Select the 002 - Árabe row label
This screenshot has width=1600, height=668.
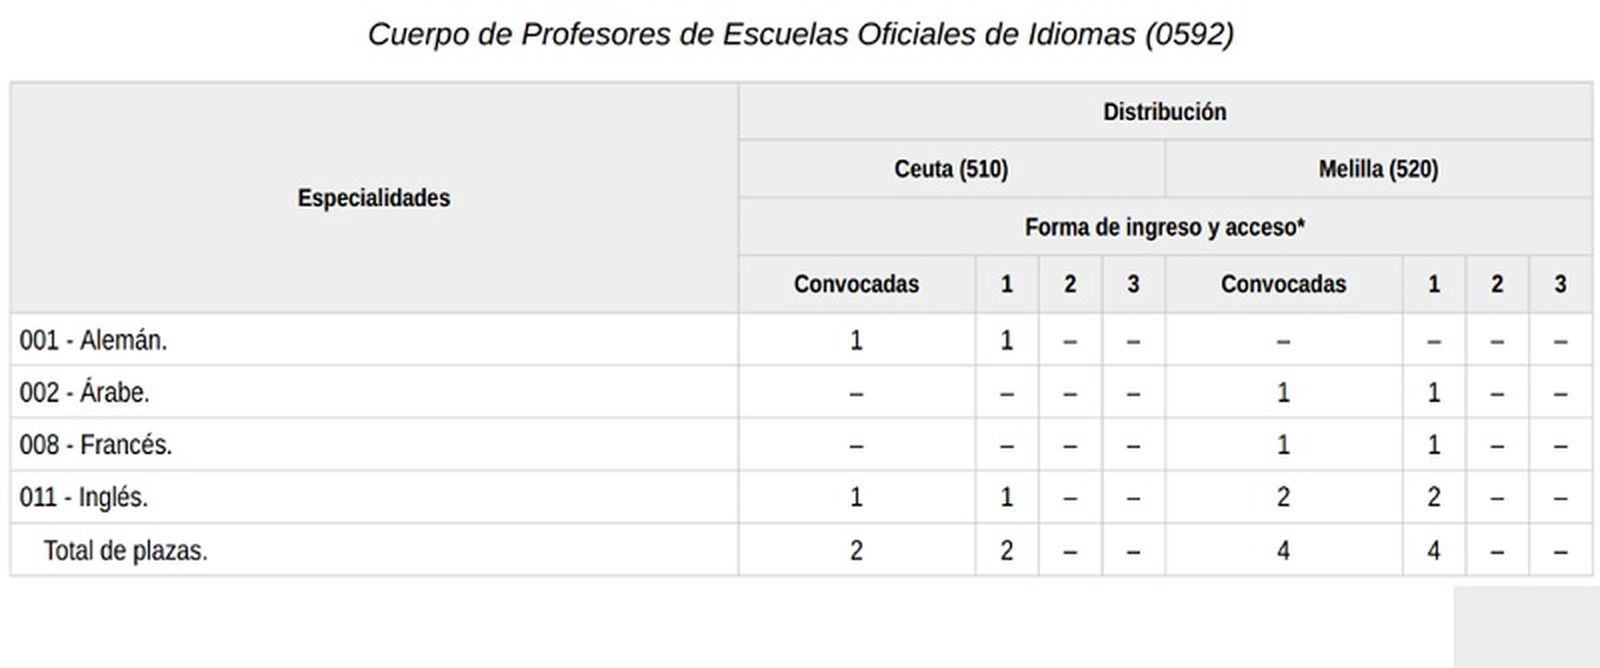[84, 393]
